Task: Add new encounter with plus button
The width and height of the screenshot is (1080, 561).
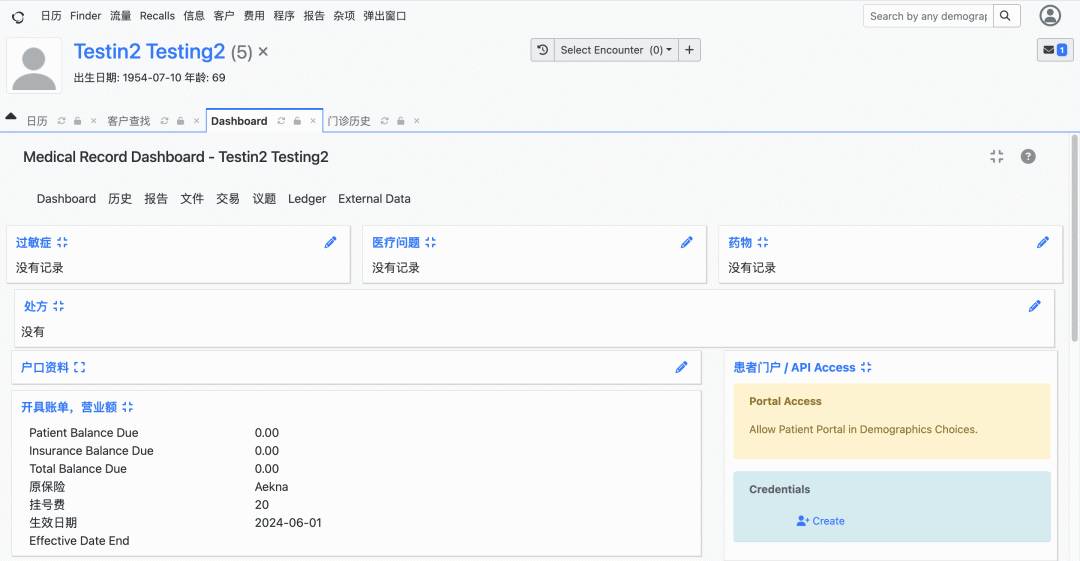Action: click(x=689, y=50)
